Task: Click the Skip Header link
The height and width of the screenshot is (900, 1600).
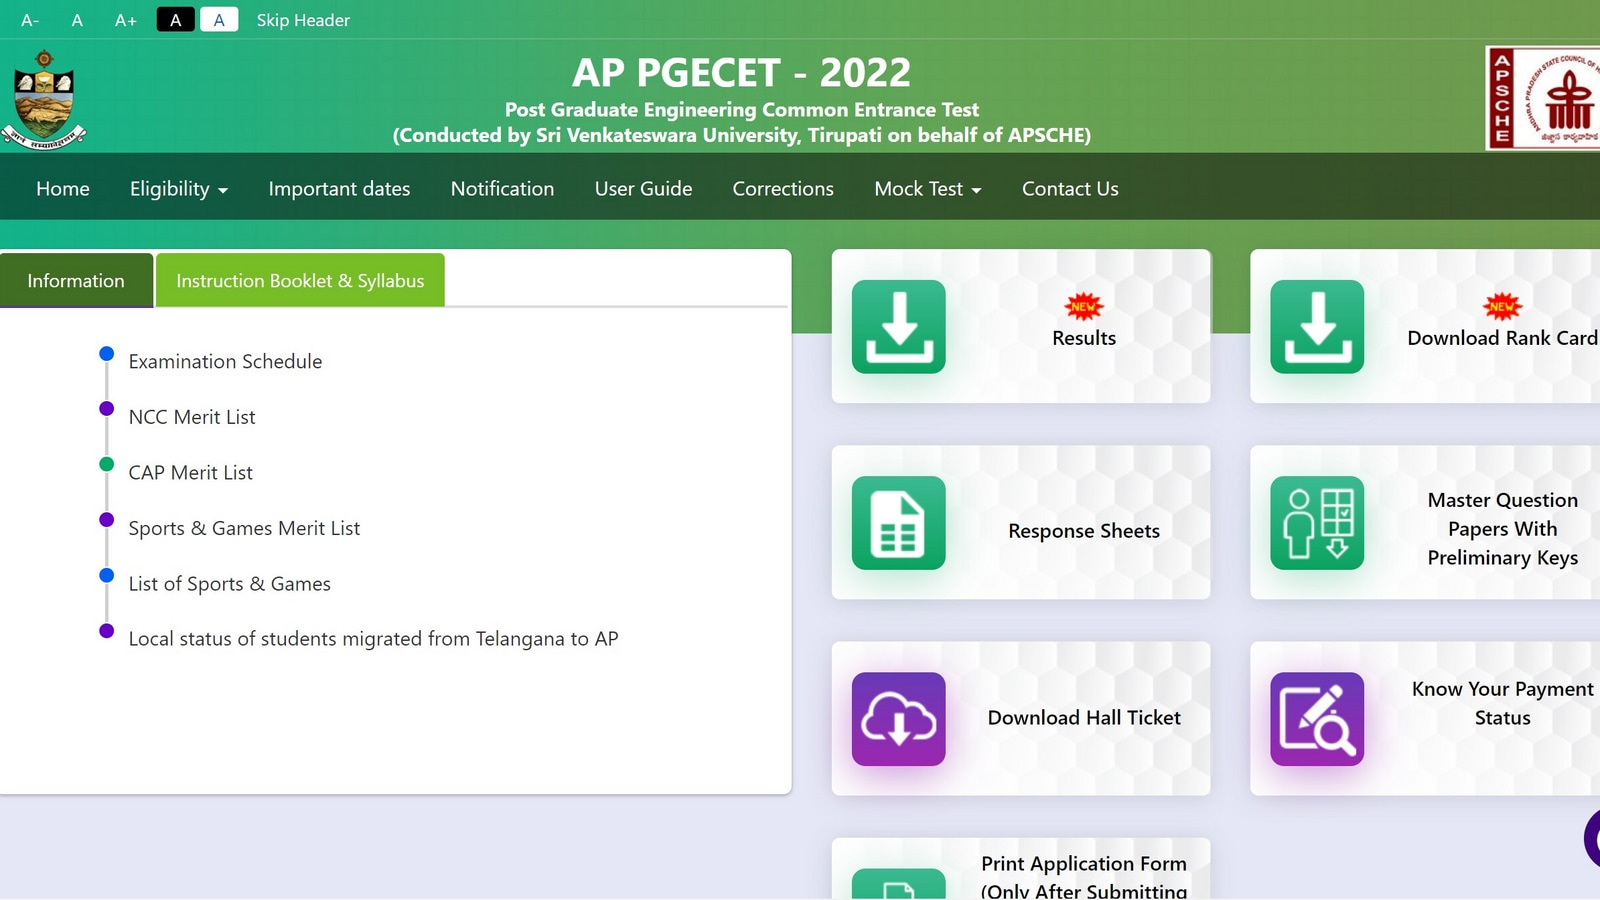Action: [303, 20]
